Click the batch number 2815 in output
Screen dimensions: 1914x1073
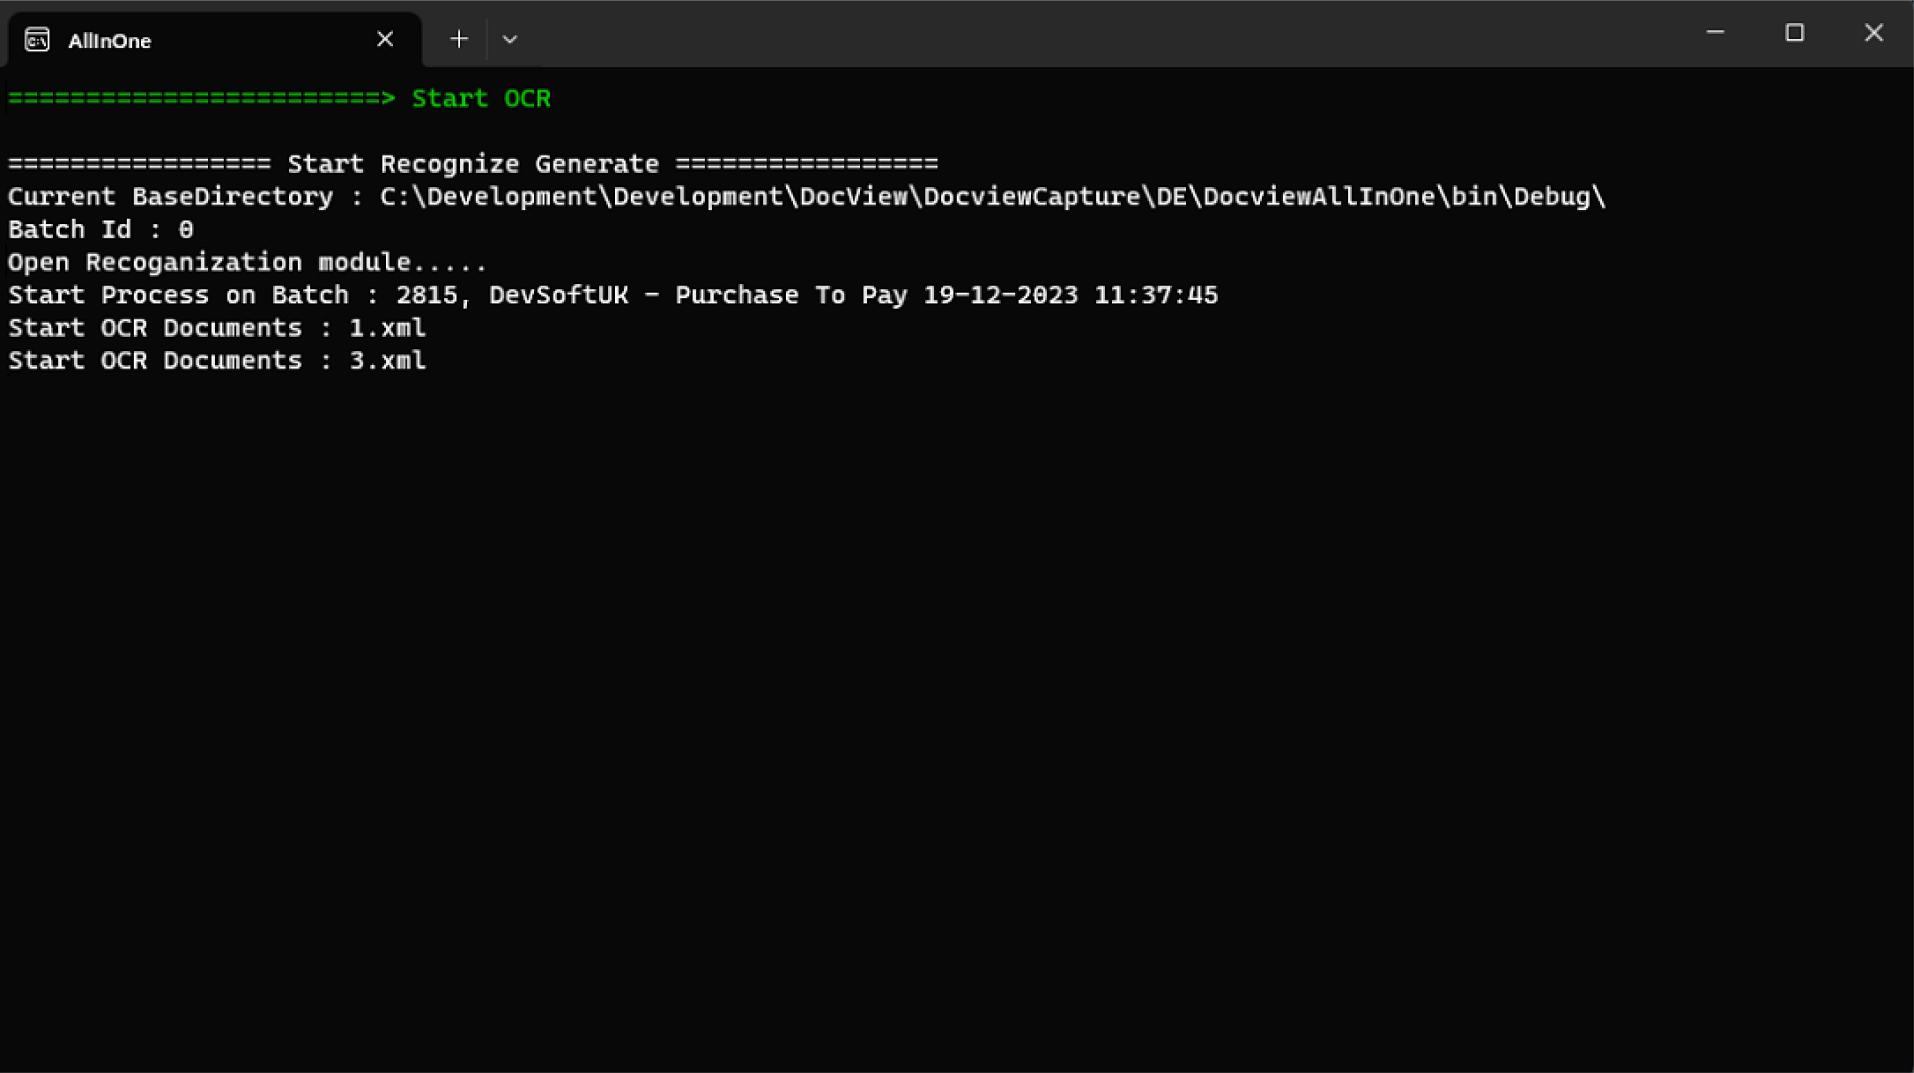click(x=426, y=295)
